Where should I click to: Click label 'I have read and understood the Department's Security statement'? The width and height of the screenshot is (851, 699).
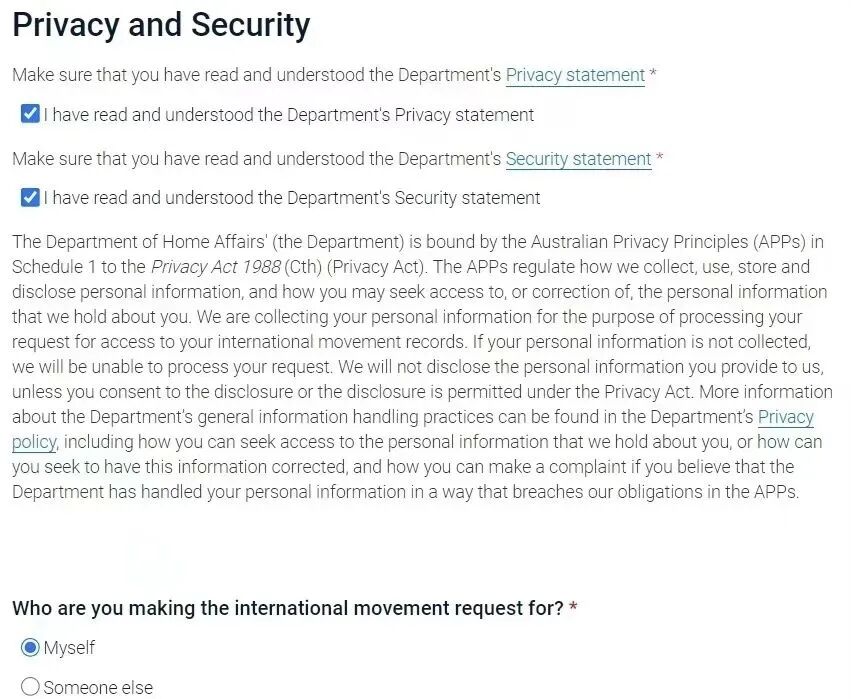pos(291,198)
